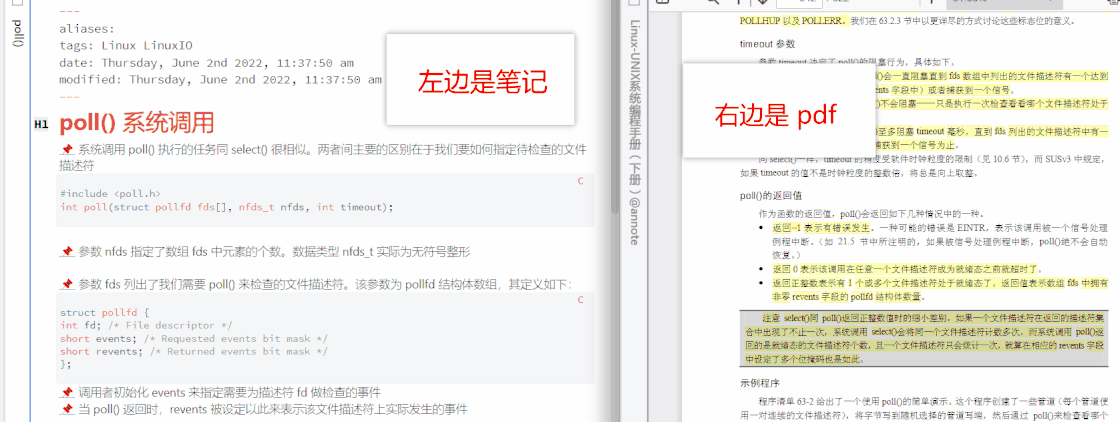Image resolution: width=1120 pixels, height=422 pixels.
Task: Click the note pane vertical scrollbar
Action: coord(615,107)
